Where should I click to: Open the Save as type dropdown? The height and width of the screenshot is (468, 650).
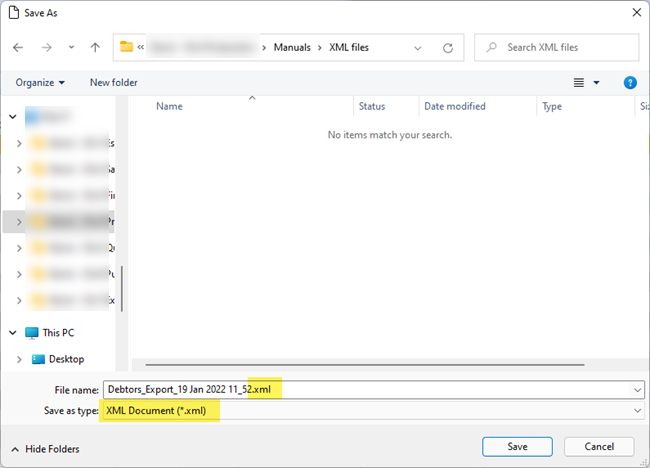point(637,411)
